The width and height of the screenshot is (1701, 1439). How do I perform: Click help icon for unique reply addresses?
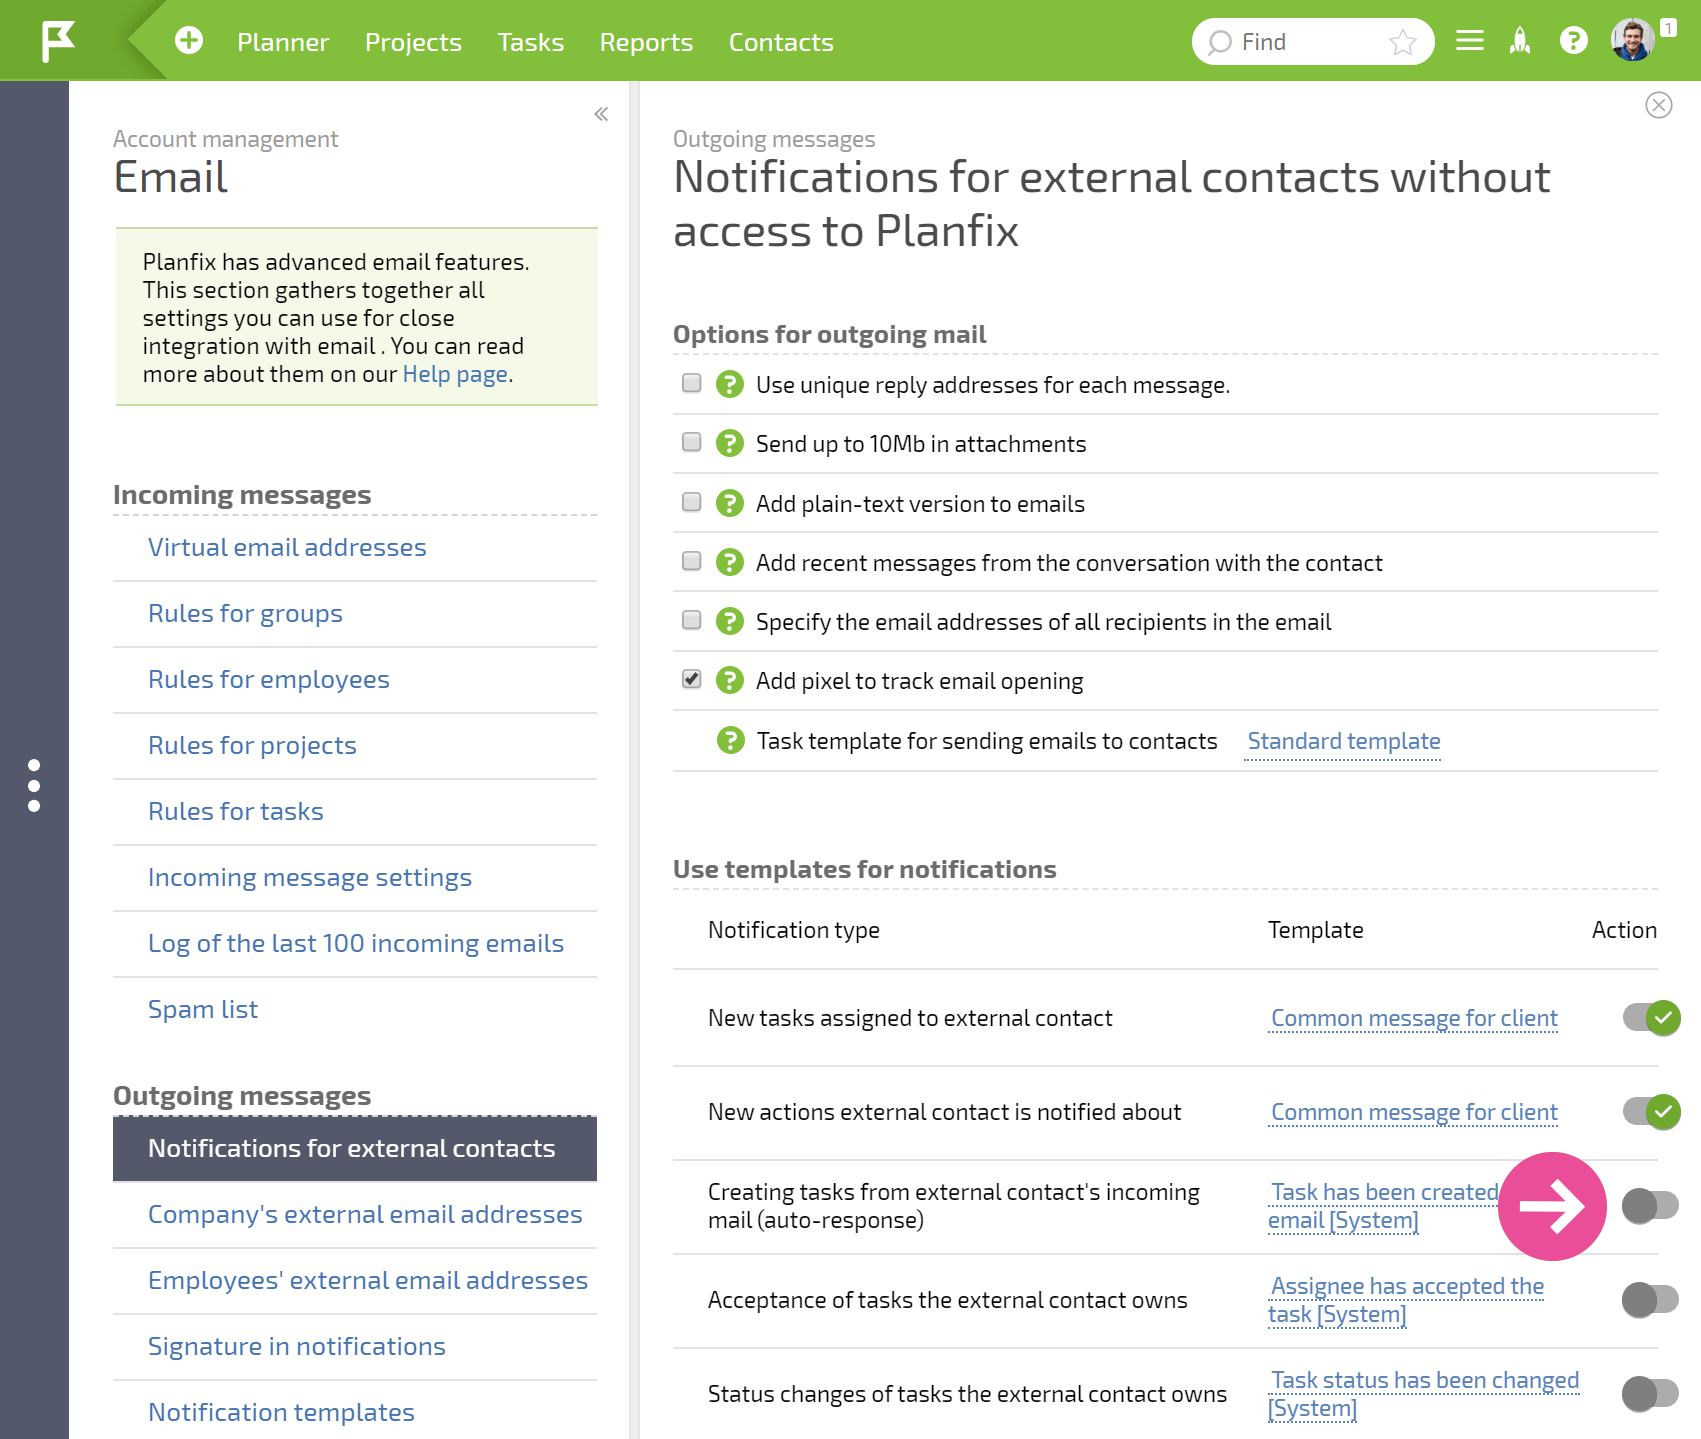730,384
